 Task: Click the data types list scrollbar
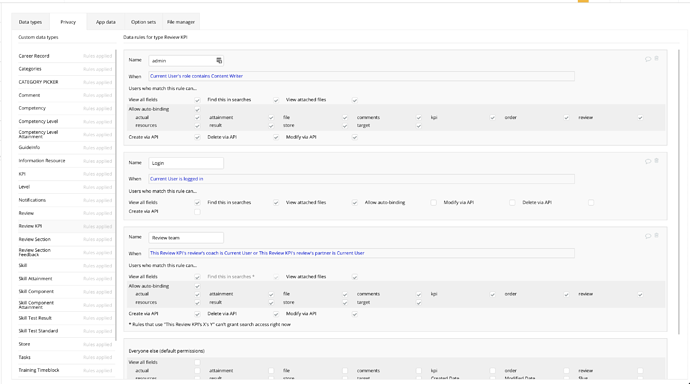[116, 195]
